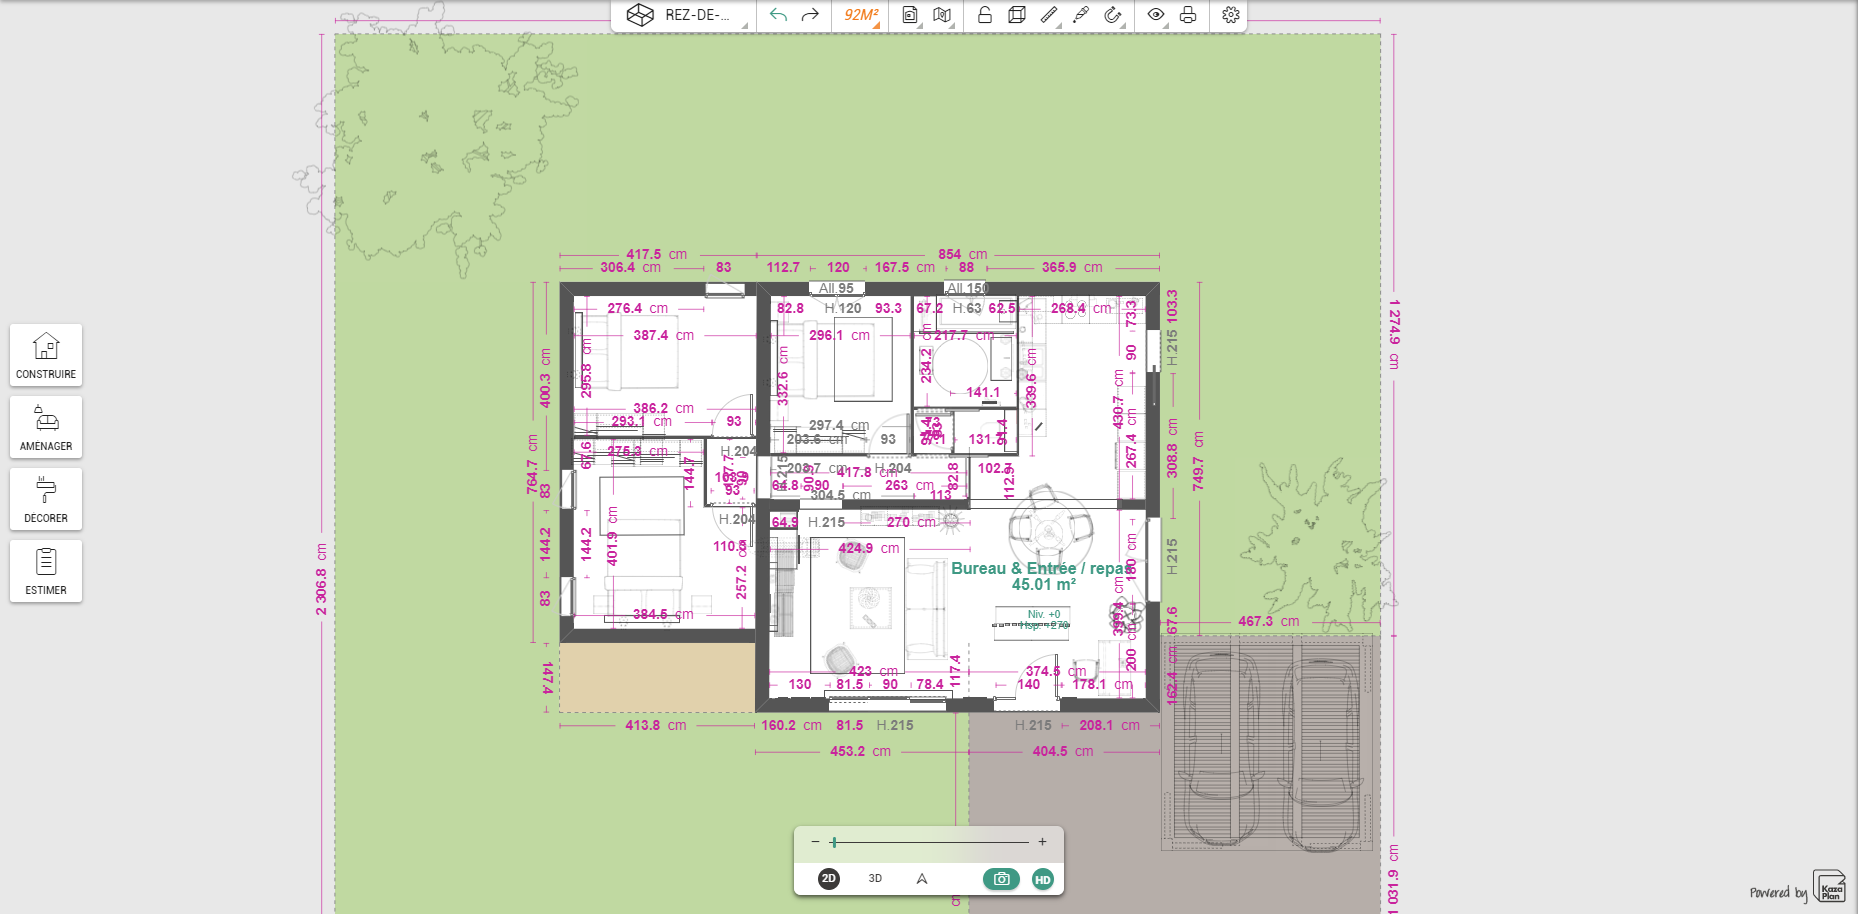Image resolution: width=1858 pixels, height=914 pixels.
Task: Switch to 2D view mode
Action: (x=829, y=879)
